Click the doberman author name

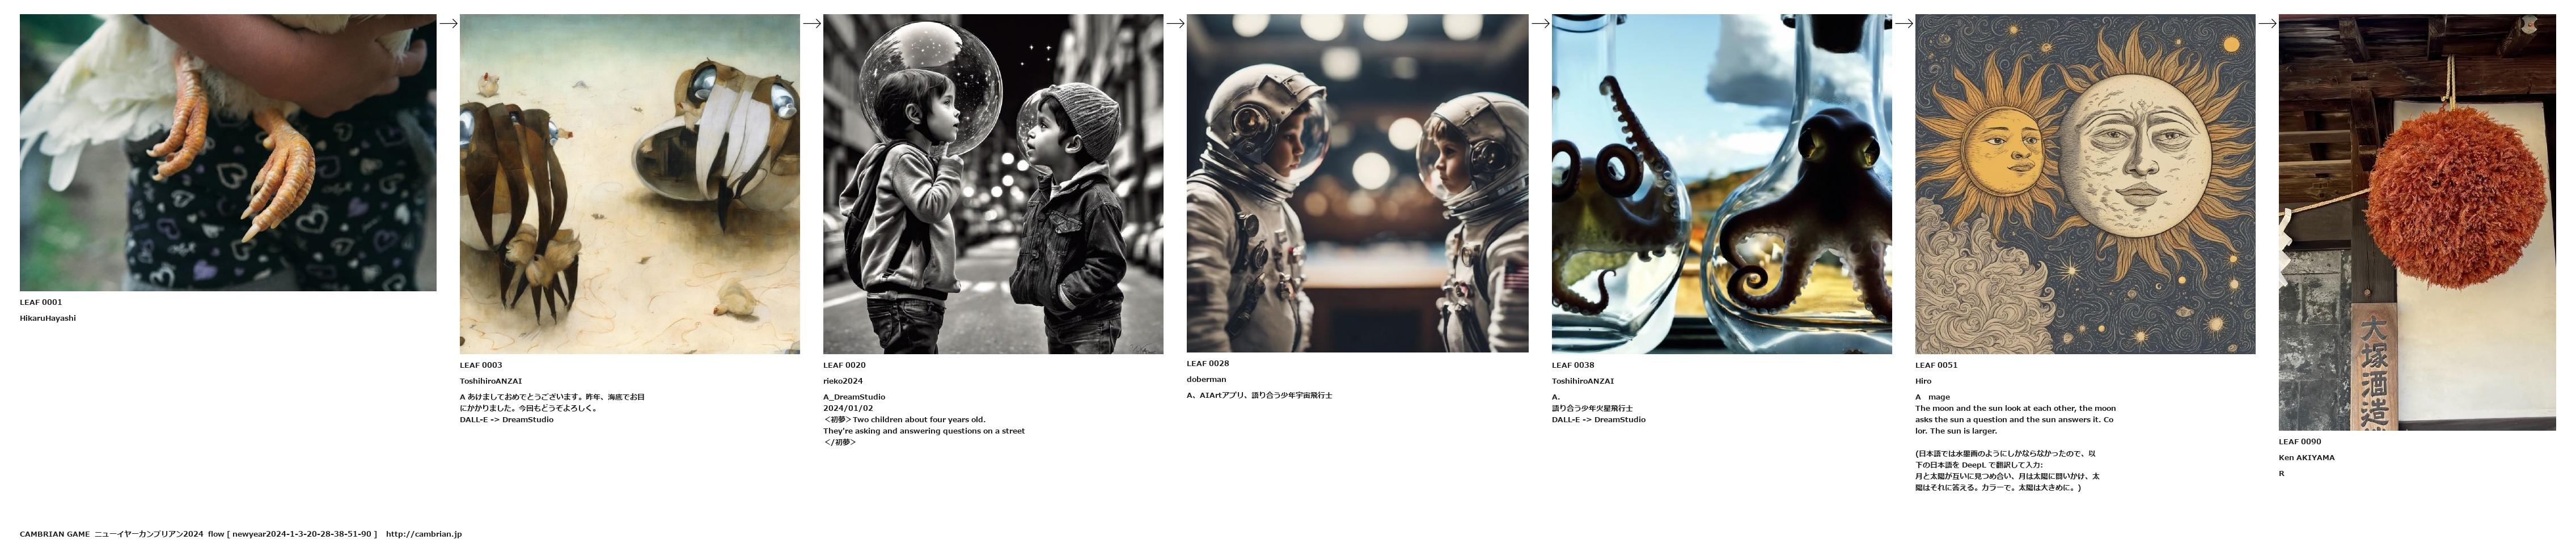point(1206,379)
